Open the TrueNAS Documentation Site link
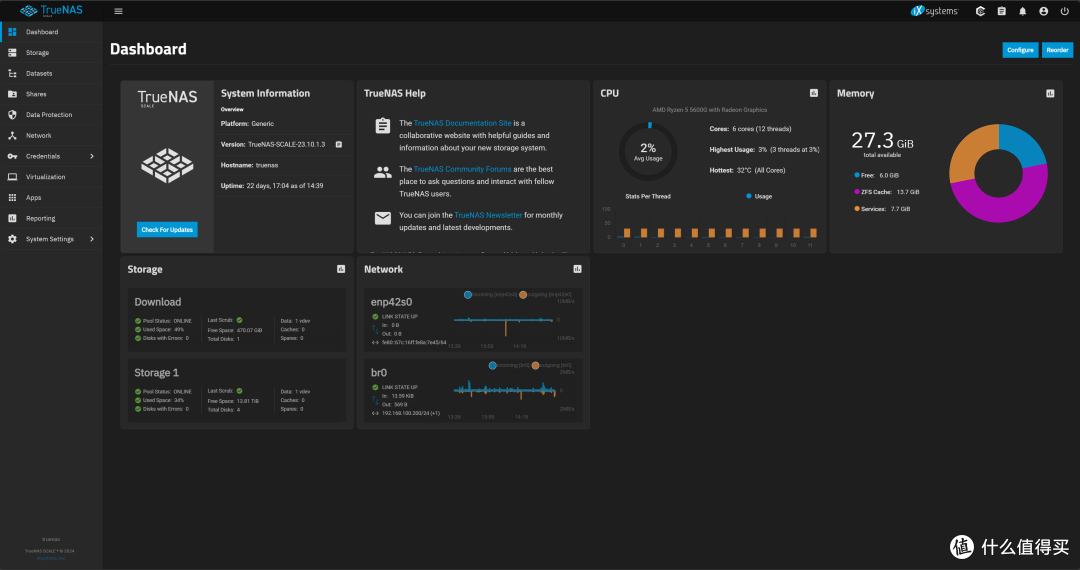 tap(462, 123)
